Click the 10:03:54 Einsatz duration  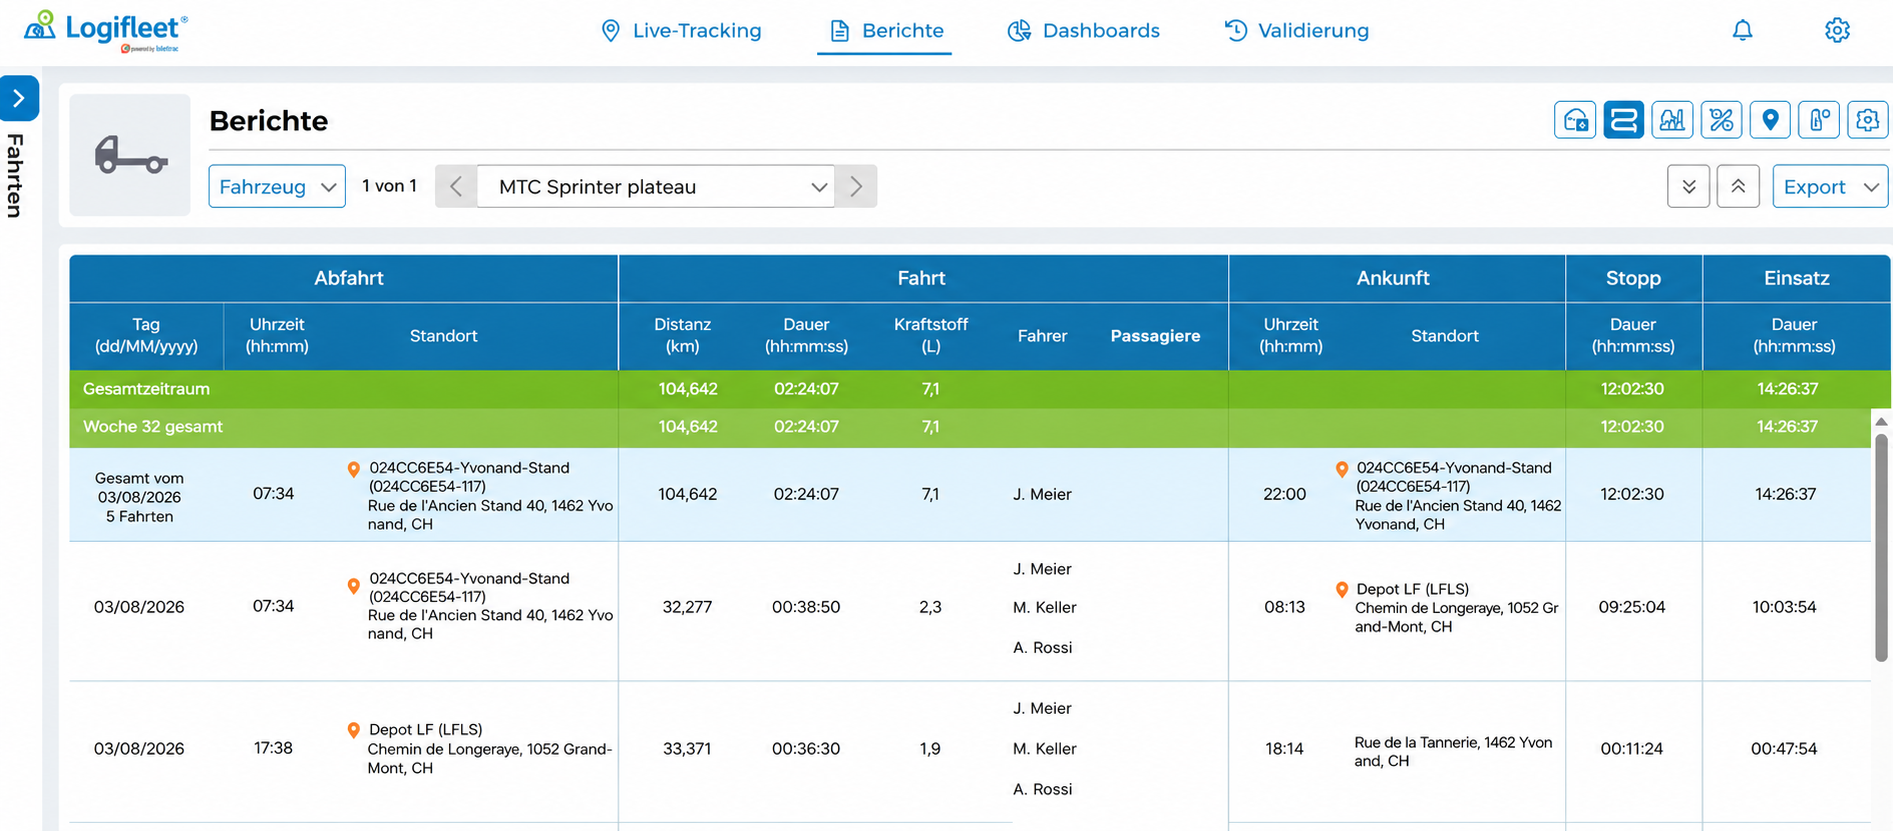pos(1784,607)
